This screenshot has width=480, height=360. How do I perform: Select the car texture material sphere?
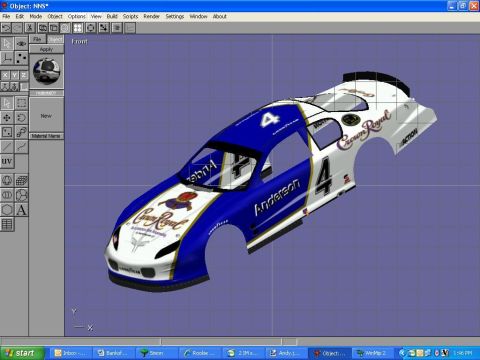(x=46, y=71)
